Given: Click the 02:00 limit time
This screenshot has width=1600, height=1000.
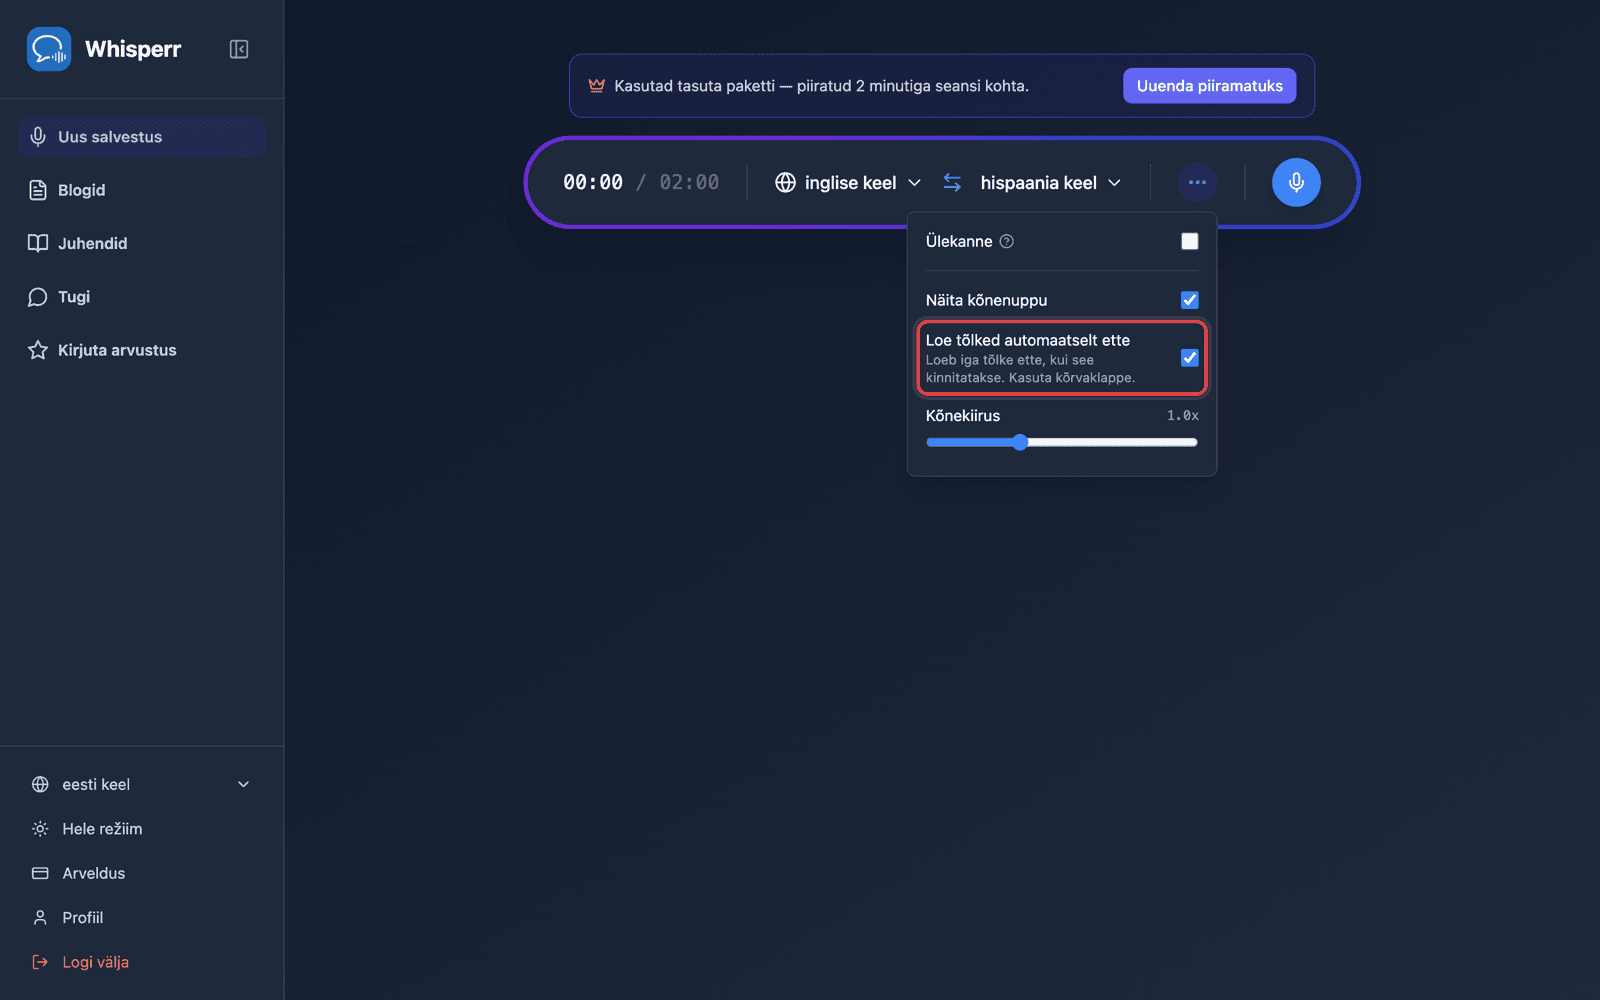Looking at the screenshot, I should click(689, 182).
